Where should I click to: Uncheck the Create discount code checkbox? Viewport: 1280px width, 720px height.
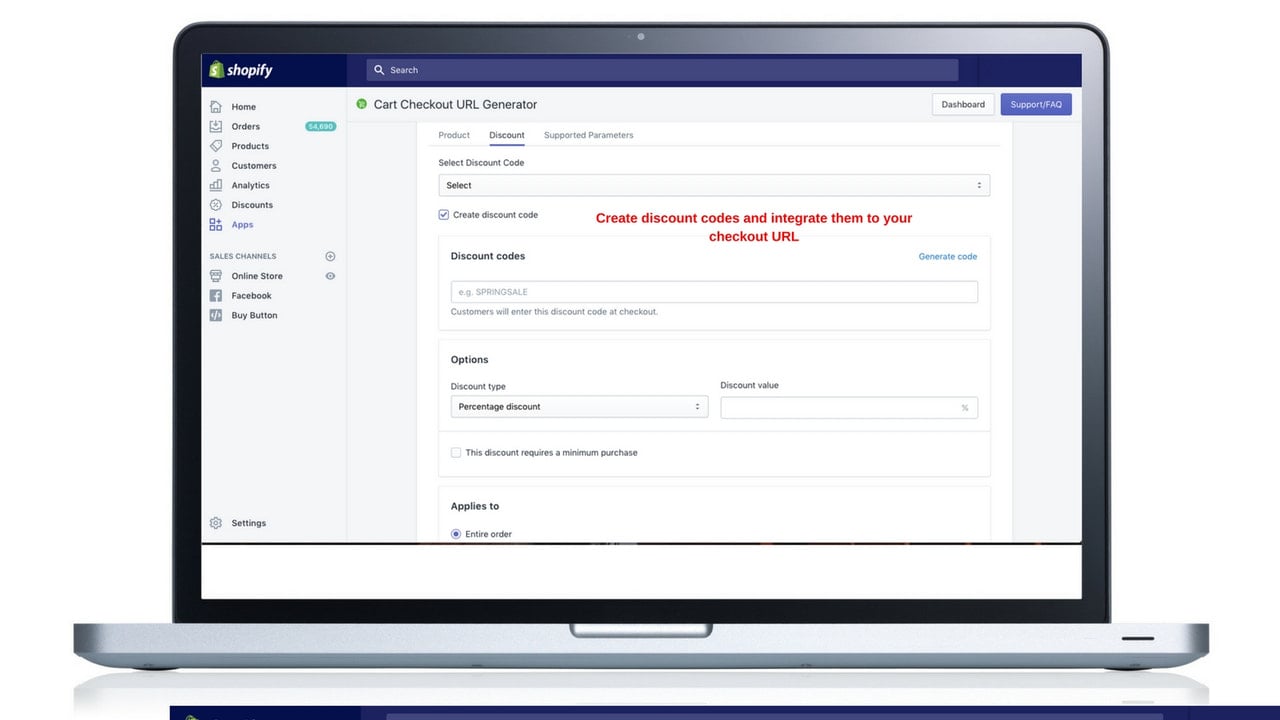(x=444, y=215)
